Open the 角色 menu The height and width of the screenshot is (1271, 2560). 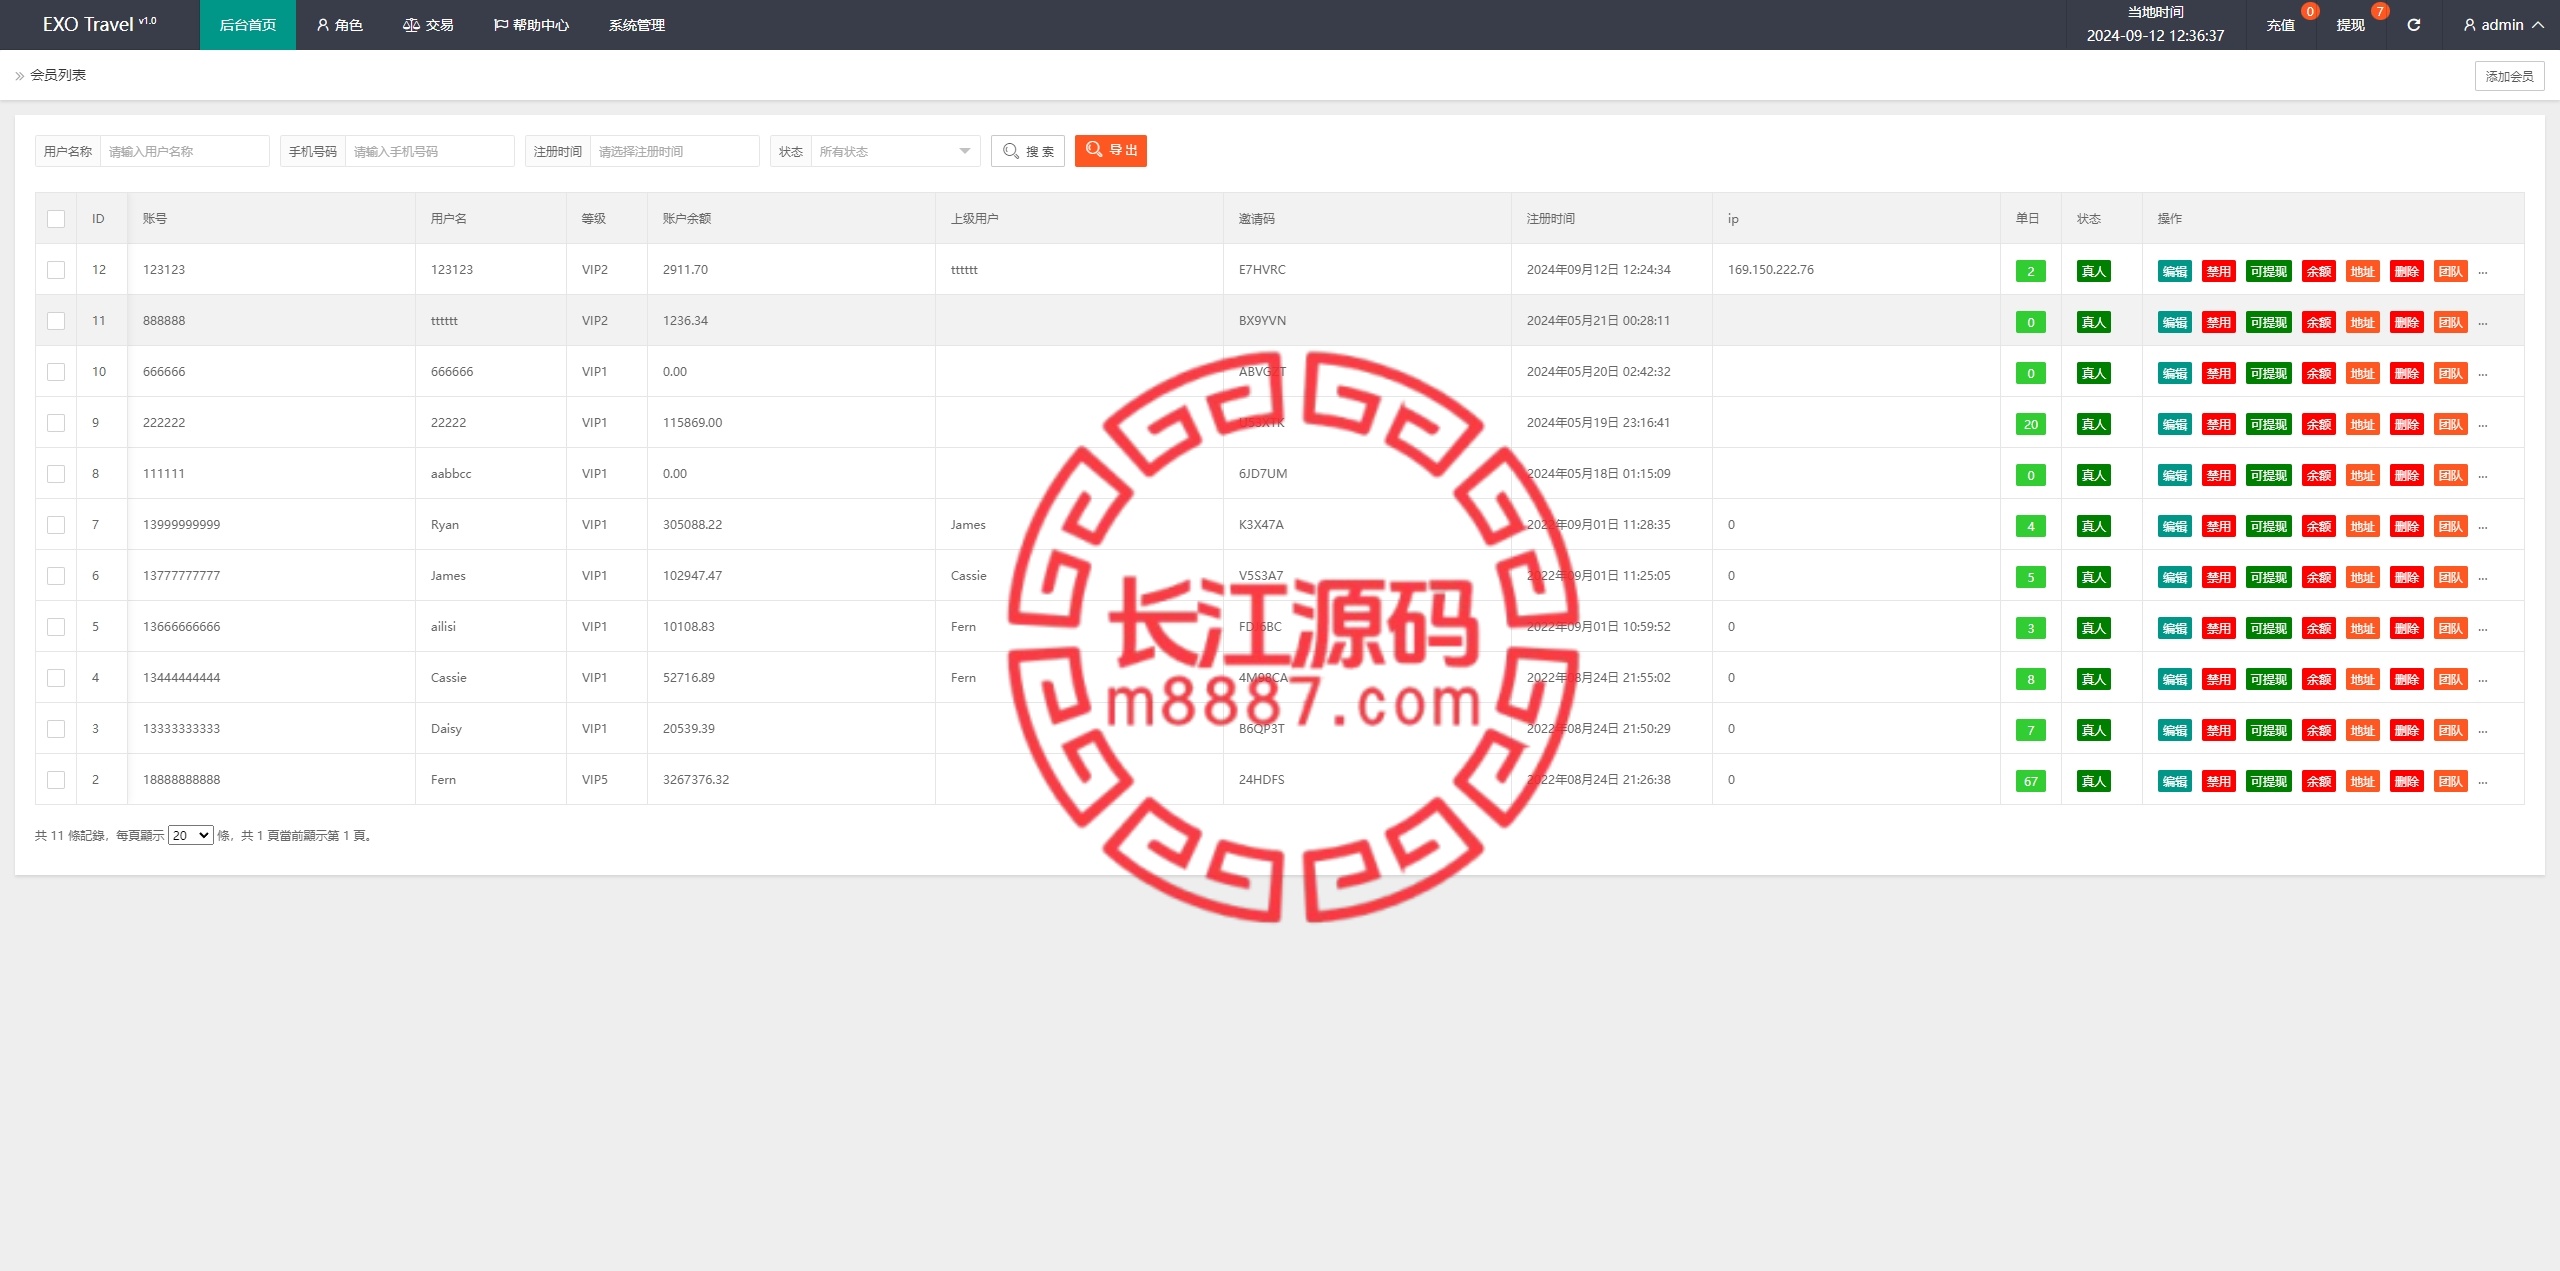[339, 25]
